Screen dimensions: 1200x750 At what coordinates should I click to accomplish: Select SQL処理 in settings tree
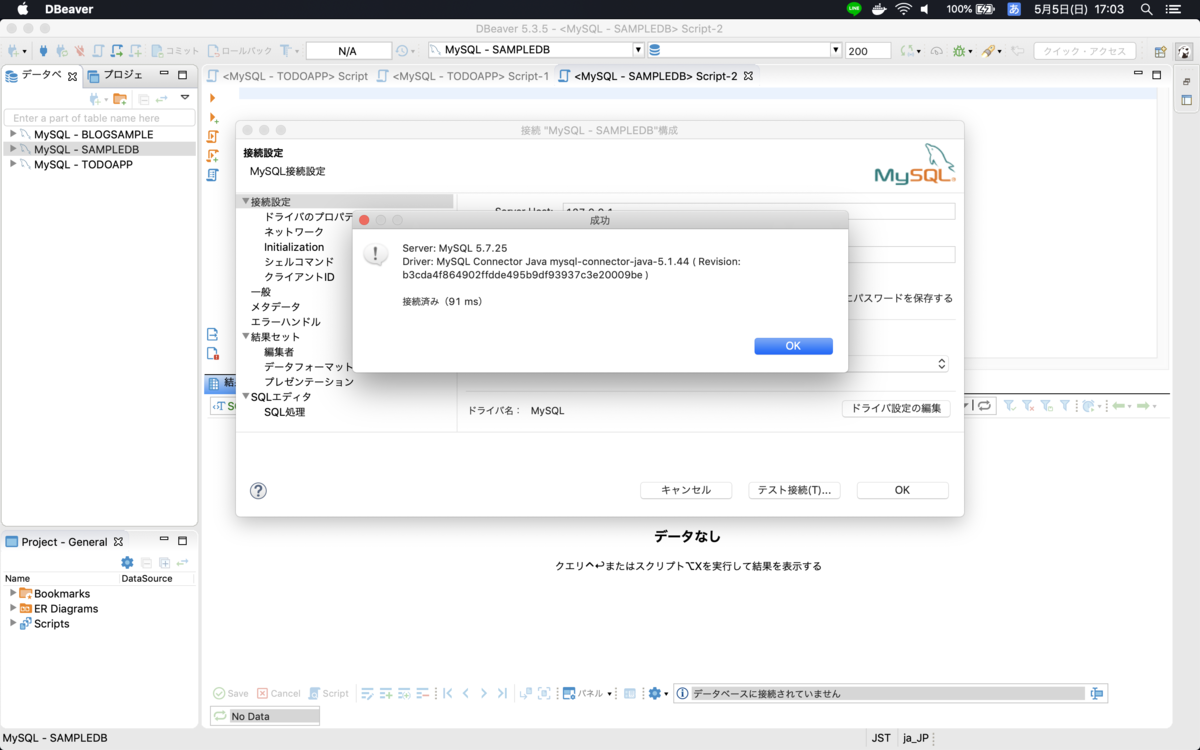(284, 412)
